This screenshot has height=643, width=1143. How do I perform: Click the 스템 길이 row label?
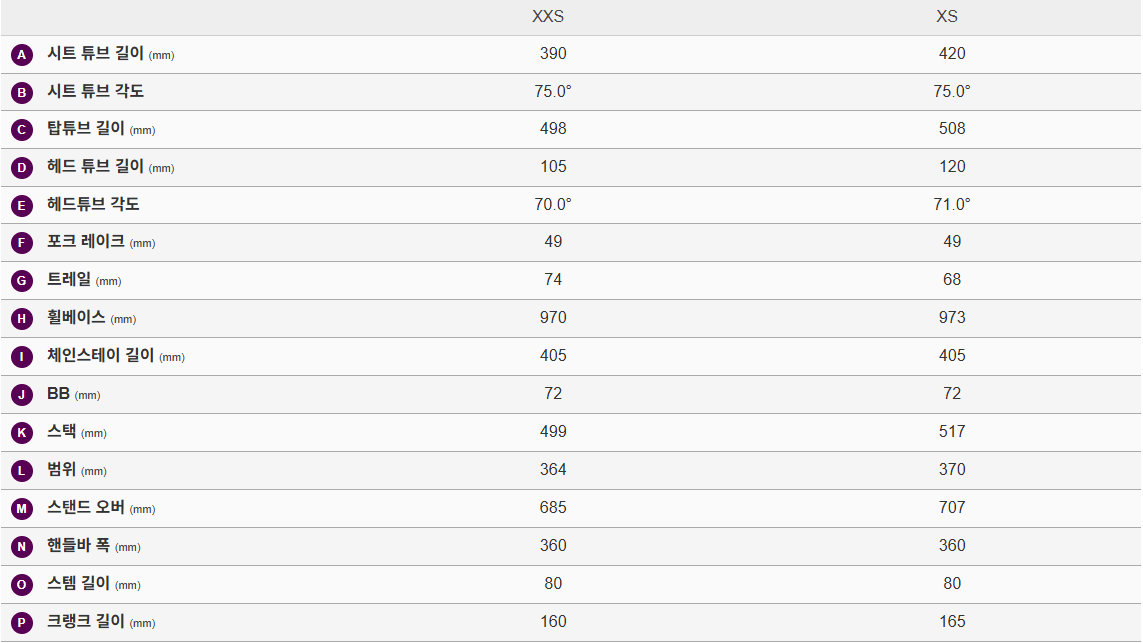click(78, 584)
